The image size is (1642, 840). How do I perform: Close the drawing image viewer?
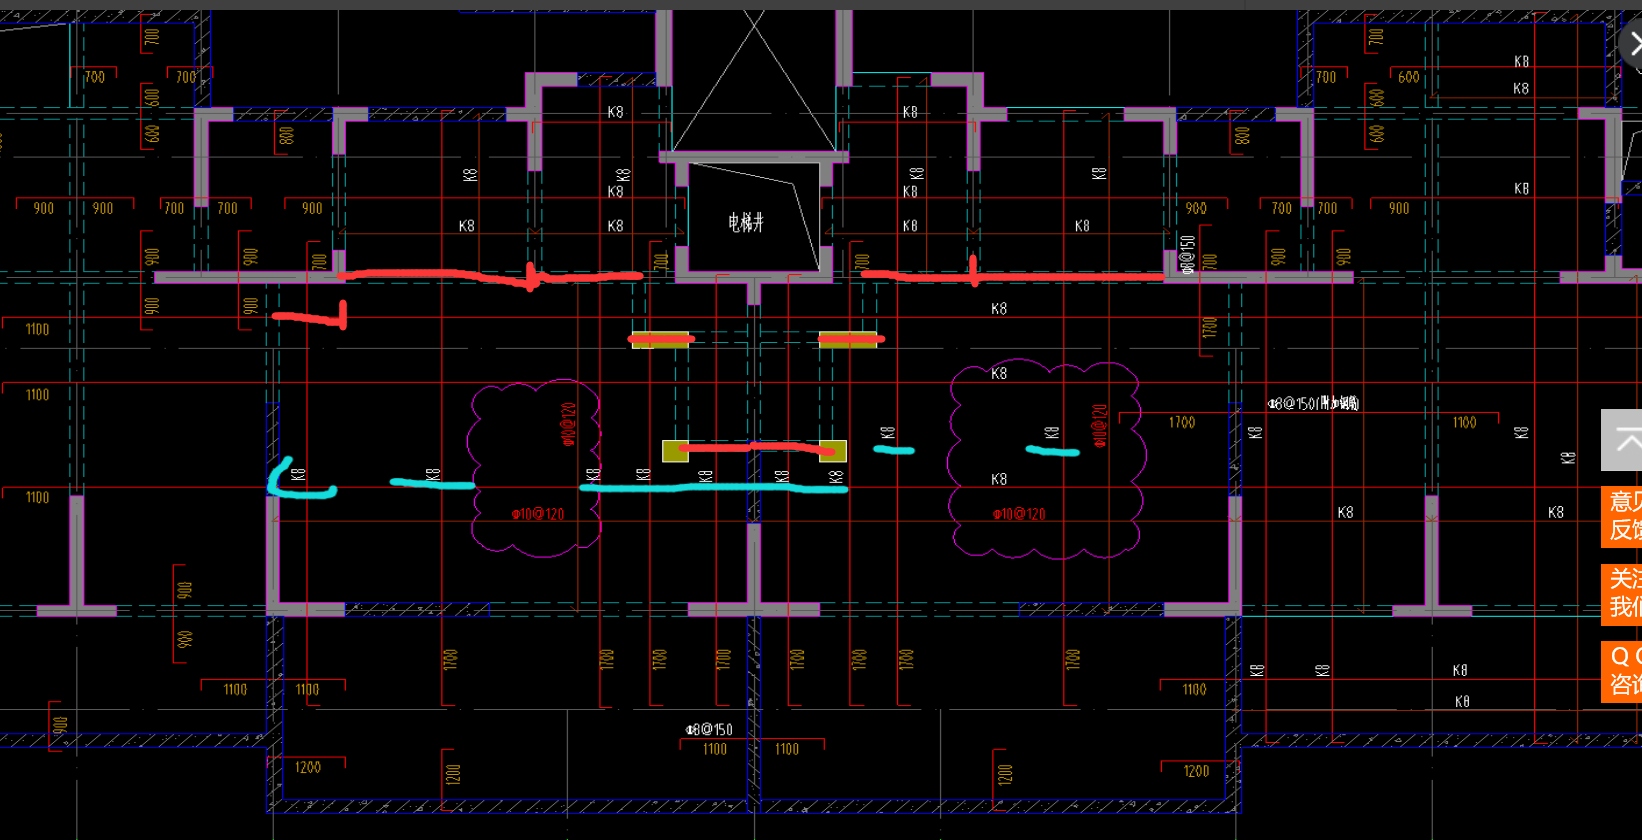[x=1632, y=45]
